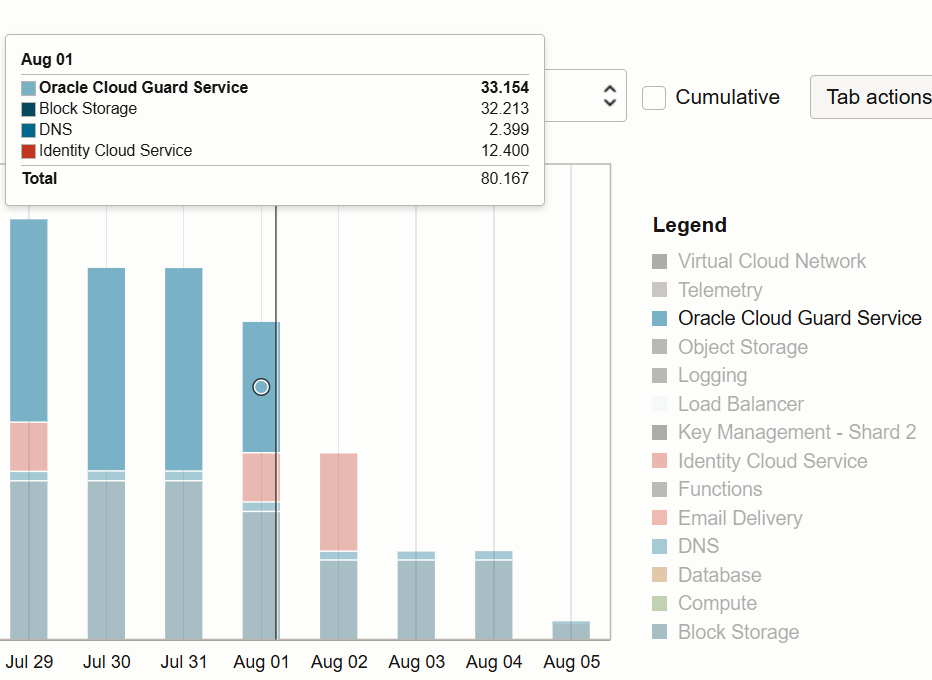Viewport: 932px width, 680px height.
Task: Click the Block Storage row in the tooltip
Action: [x=275, y=109]
